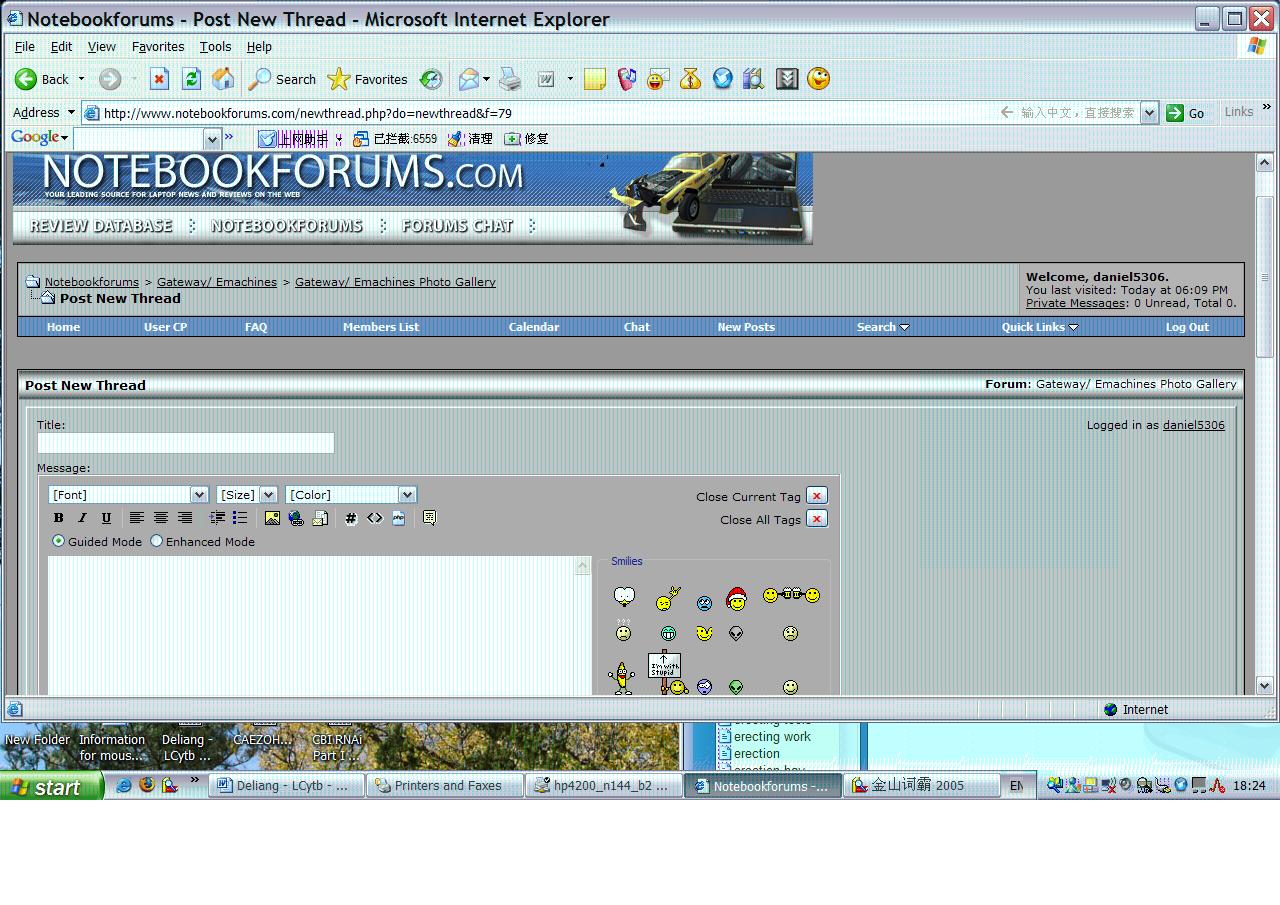Click the IE Print icon

(x=510, y=79)
